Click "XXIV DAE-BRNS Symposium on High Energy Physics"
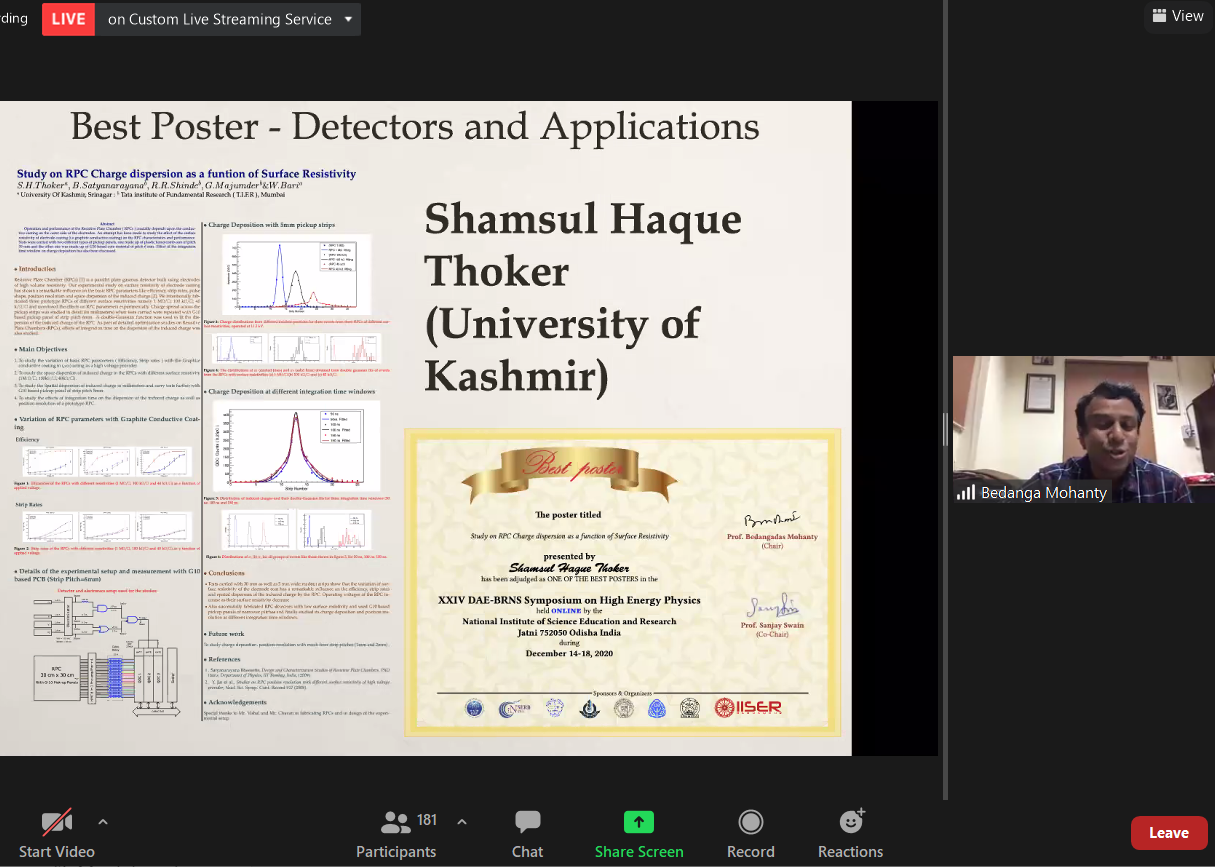This screenshot has height=867, width=1215. [x=569, y=600]
